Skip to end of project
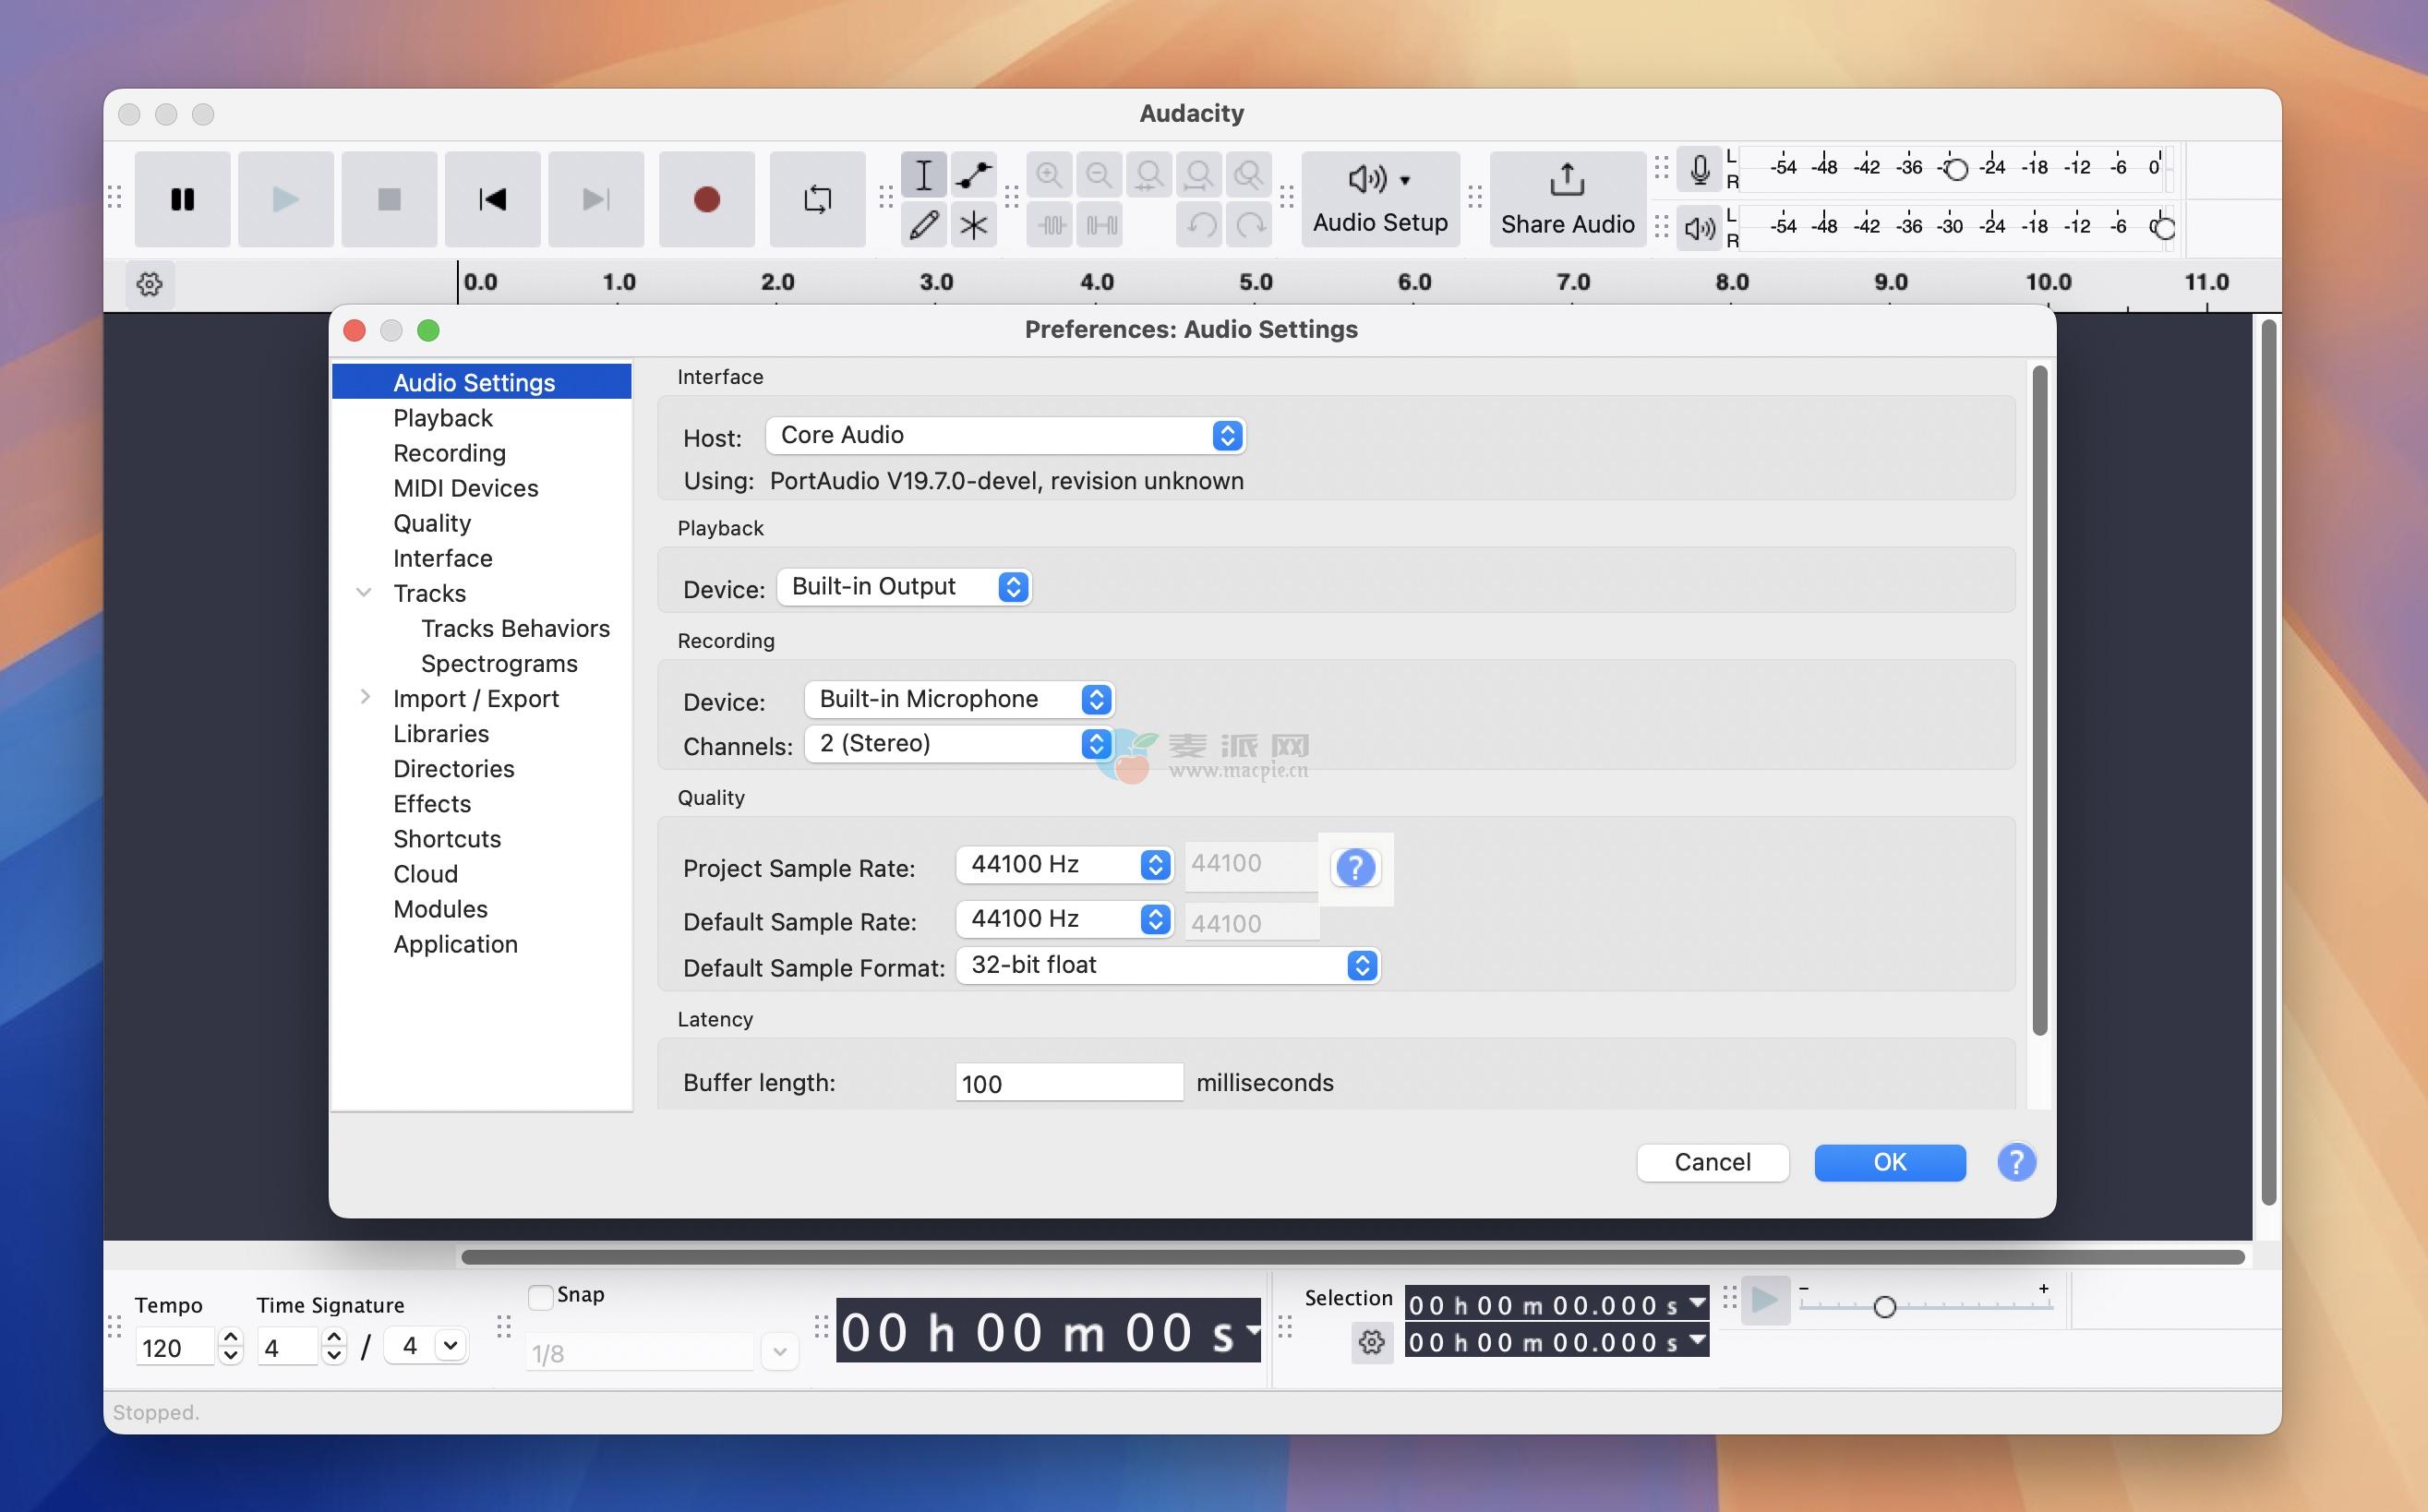The width and height of the screenshot is (2428, 1512). coord(596,199)
